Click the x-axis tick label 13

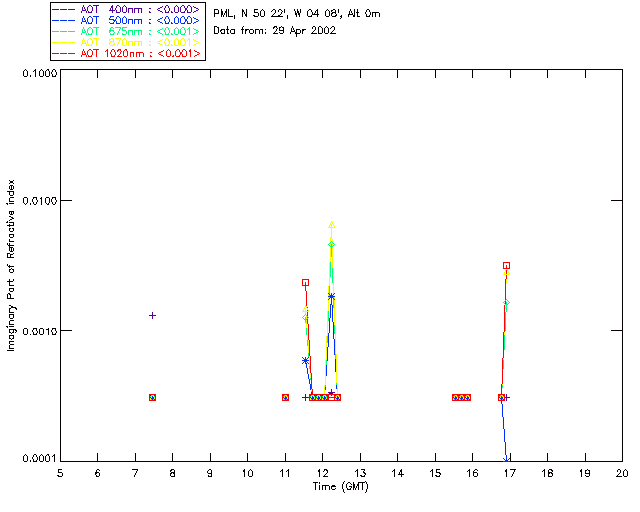click(x=360, y=473)
